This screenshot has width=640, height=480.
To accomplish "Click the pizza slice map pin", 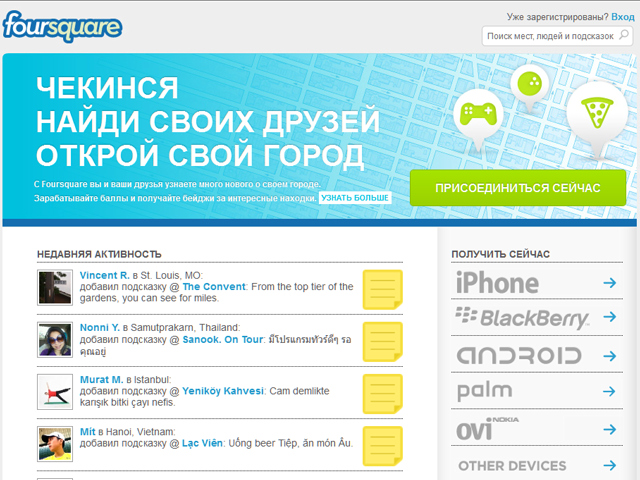I will click(x=595, y=114).
